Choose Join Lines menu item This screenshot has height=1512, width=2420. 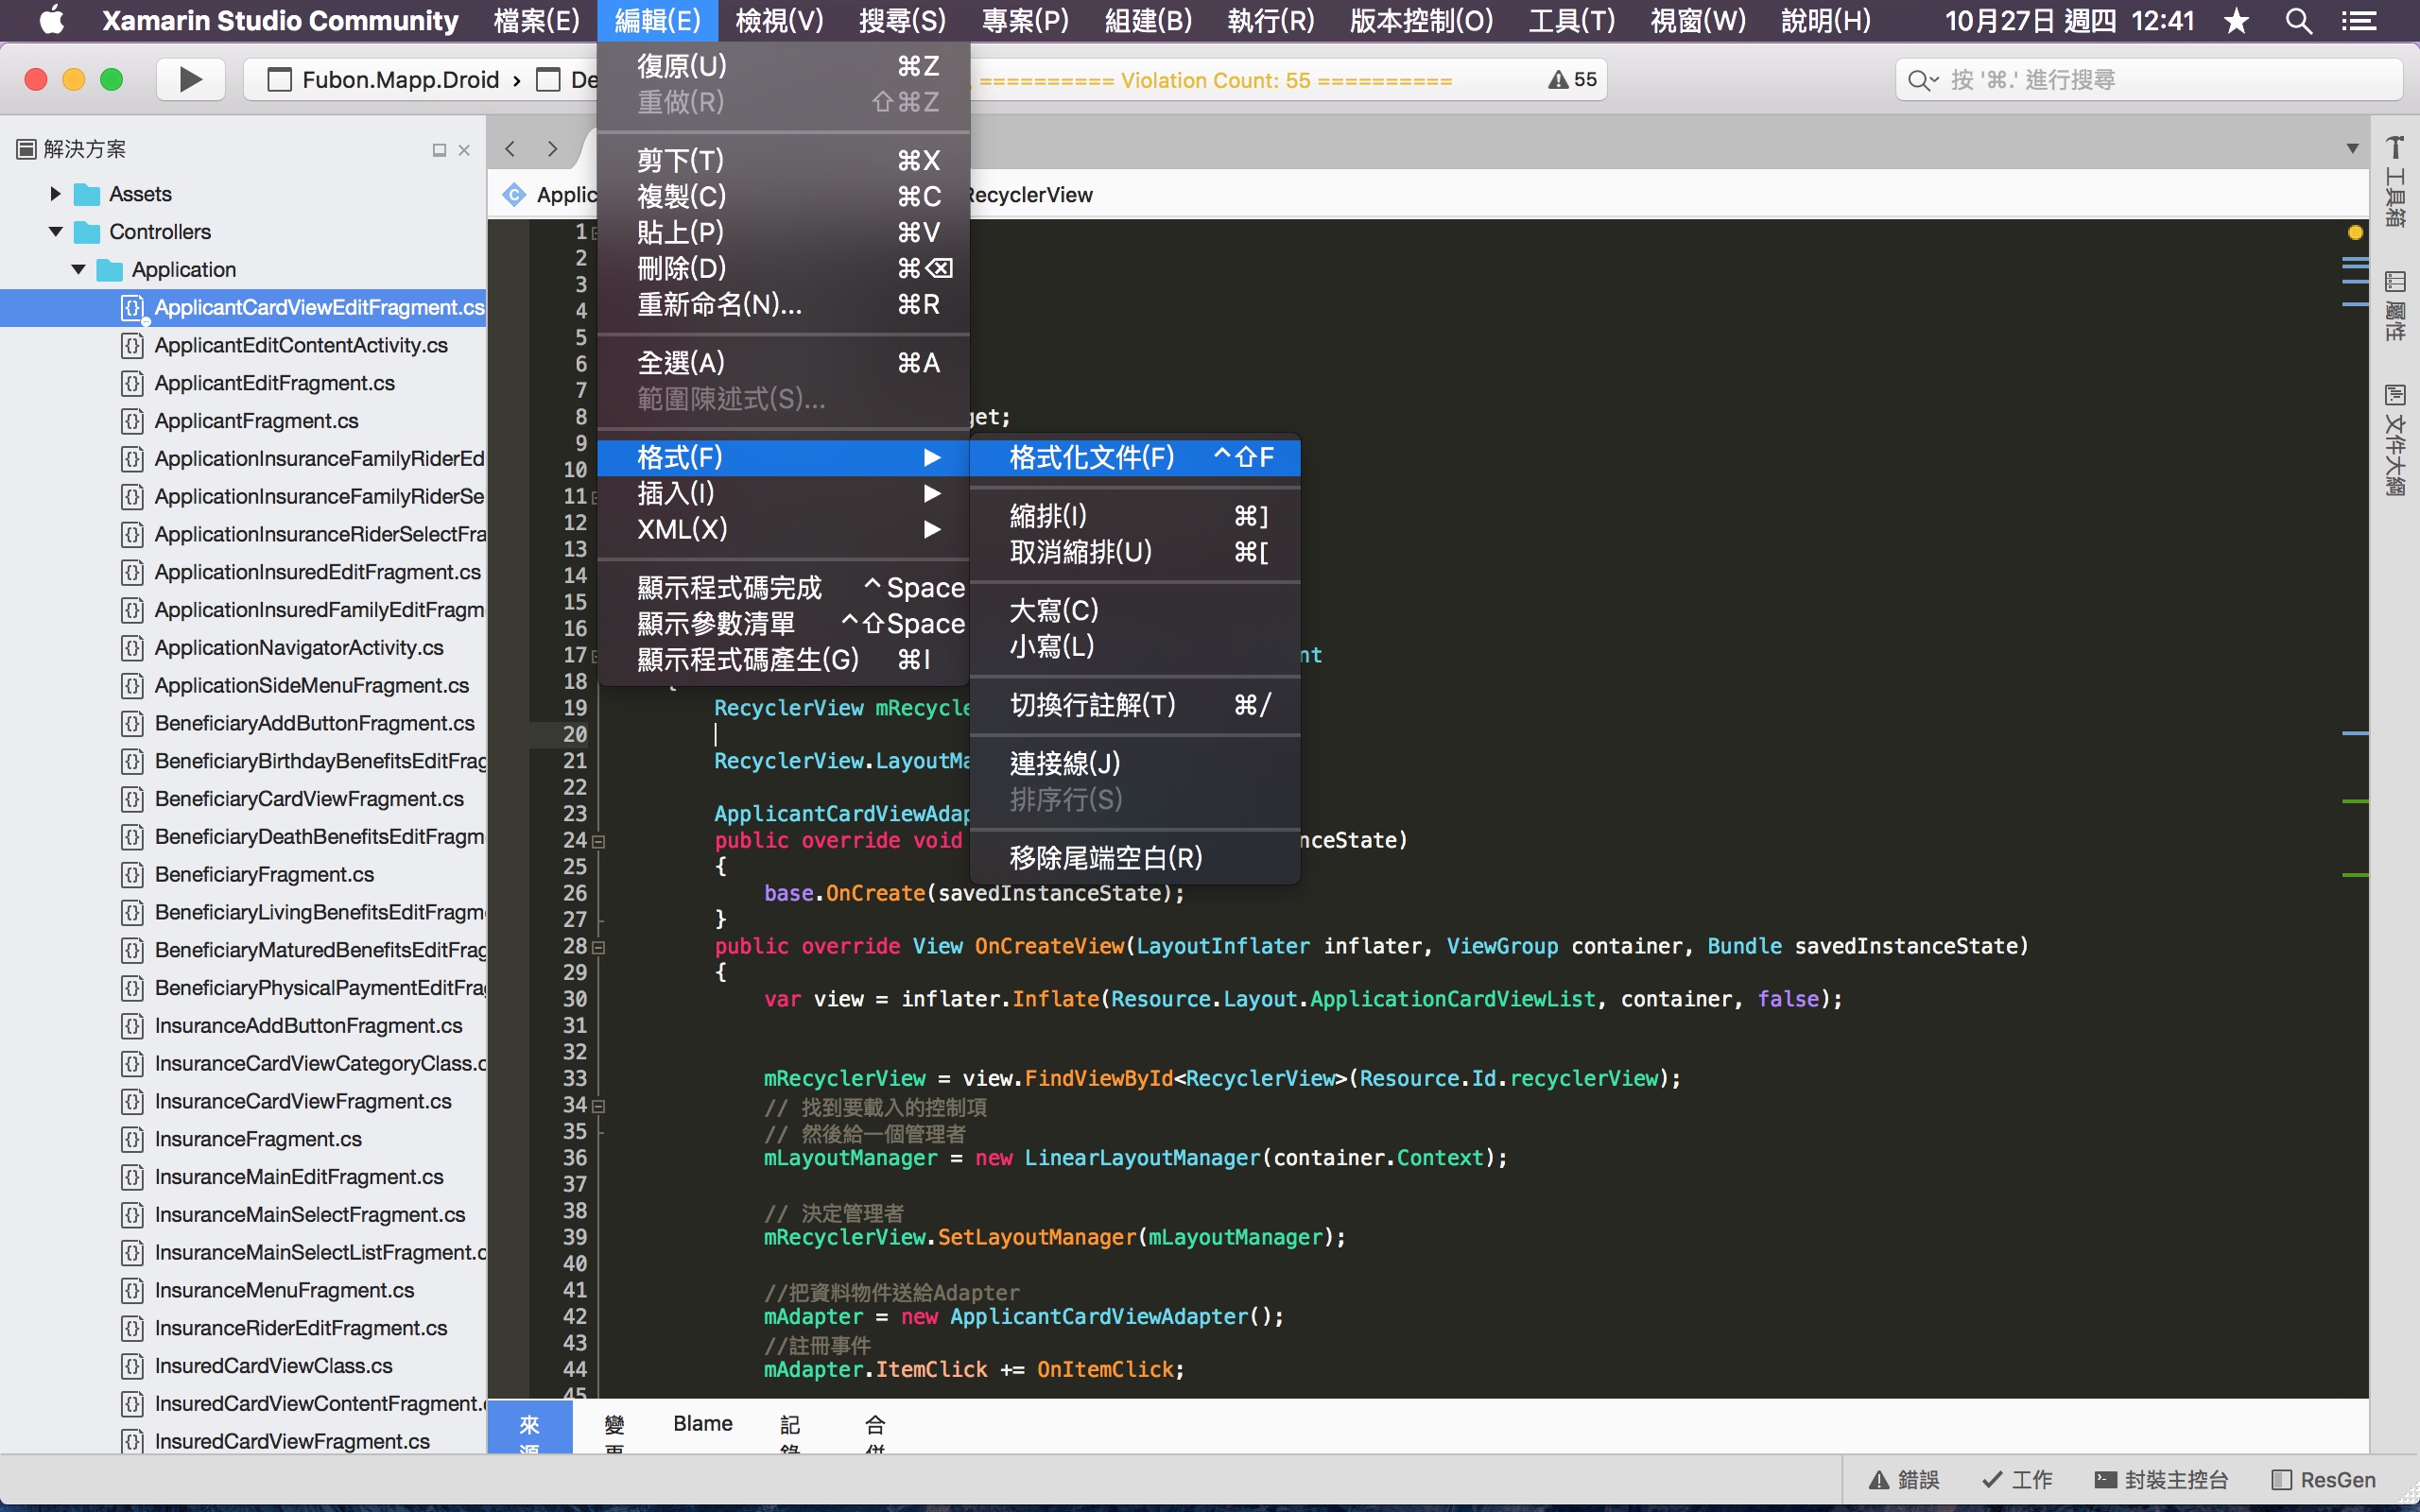(x=1135, y=764)
